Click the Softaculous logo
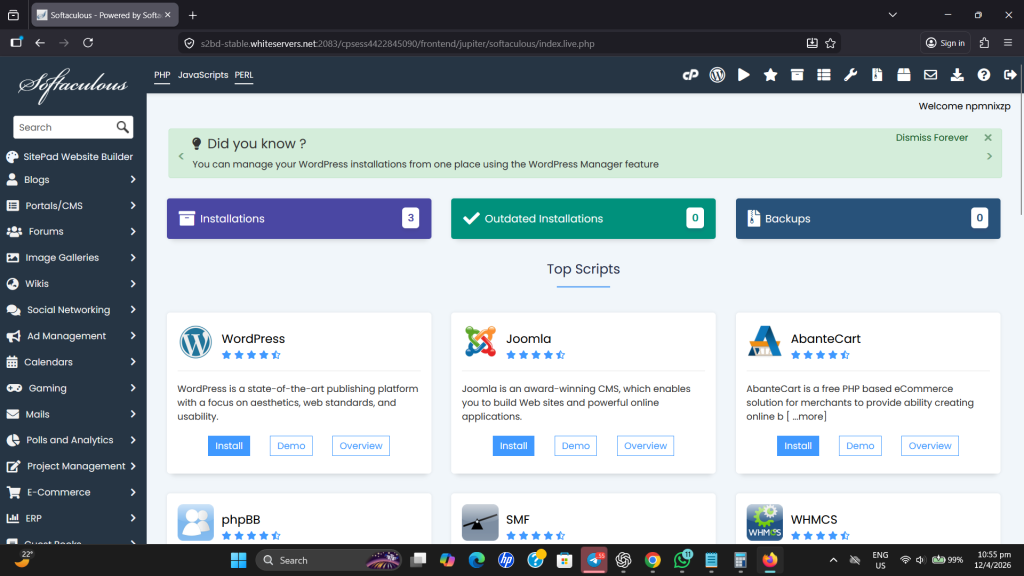Viewport: 1024px width, 576px height. 73,86
